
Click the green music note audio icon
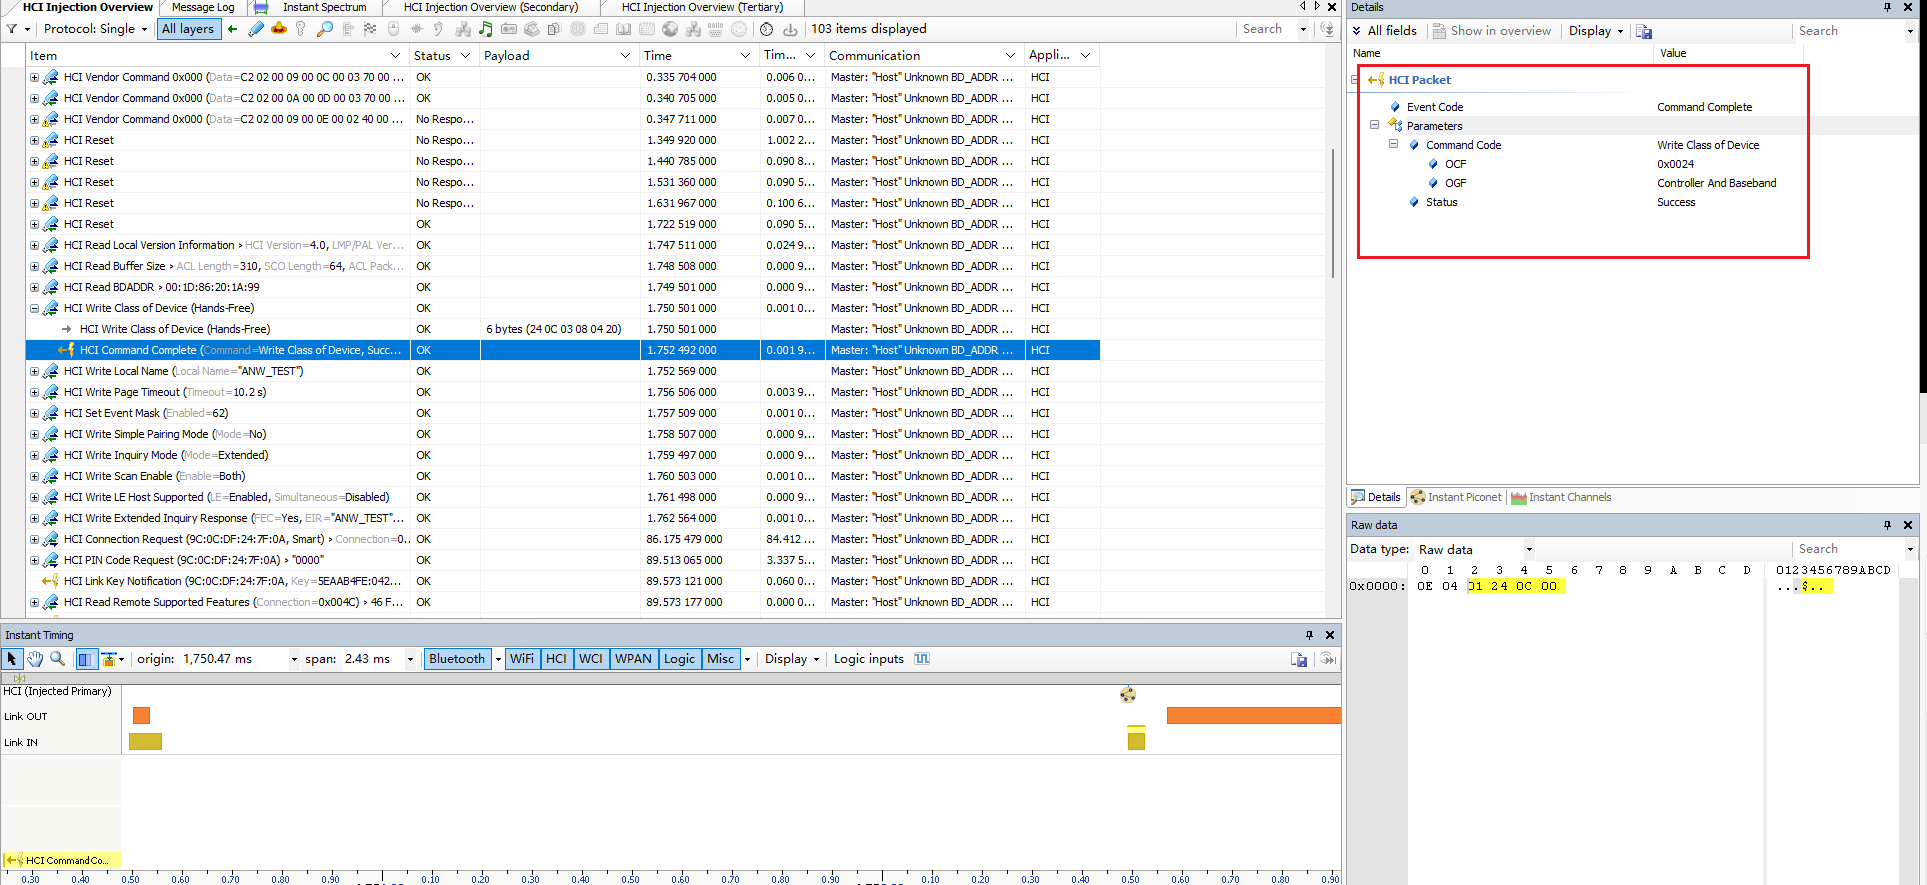click(486, 29)
